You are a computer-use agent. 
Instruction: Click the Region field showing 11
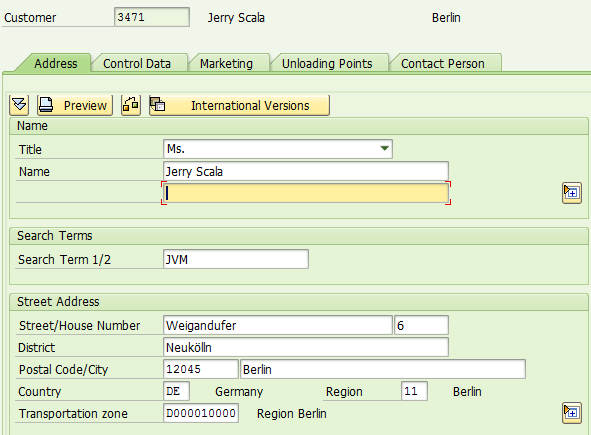click(414, 391)
